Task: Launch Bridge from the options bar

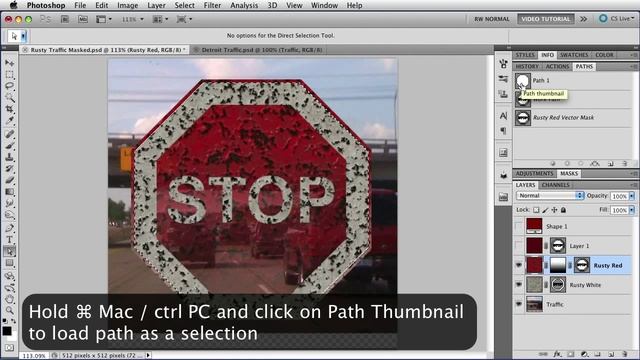Action: [64, 19]
